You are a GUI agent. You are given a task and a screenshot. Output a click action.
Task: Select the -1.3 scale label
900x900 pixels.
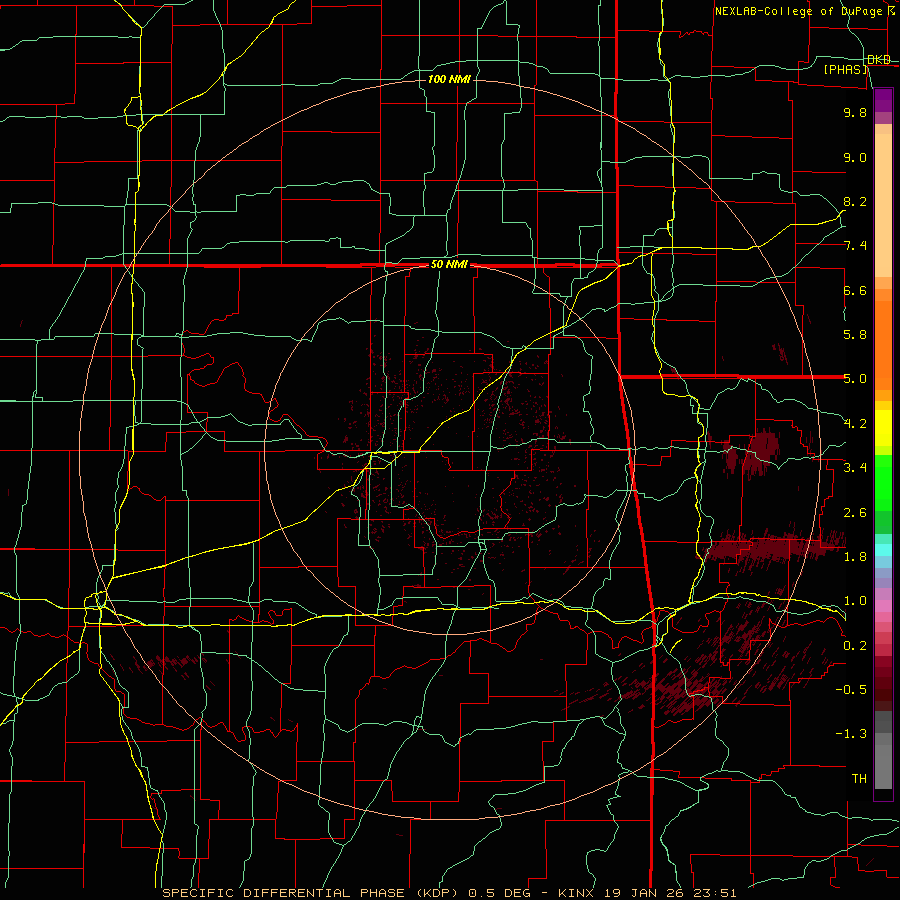tap(851, 734)
